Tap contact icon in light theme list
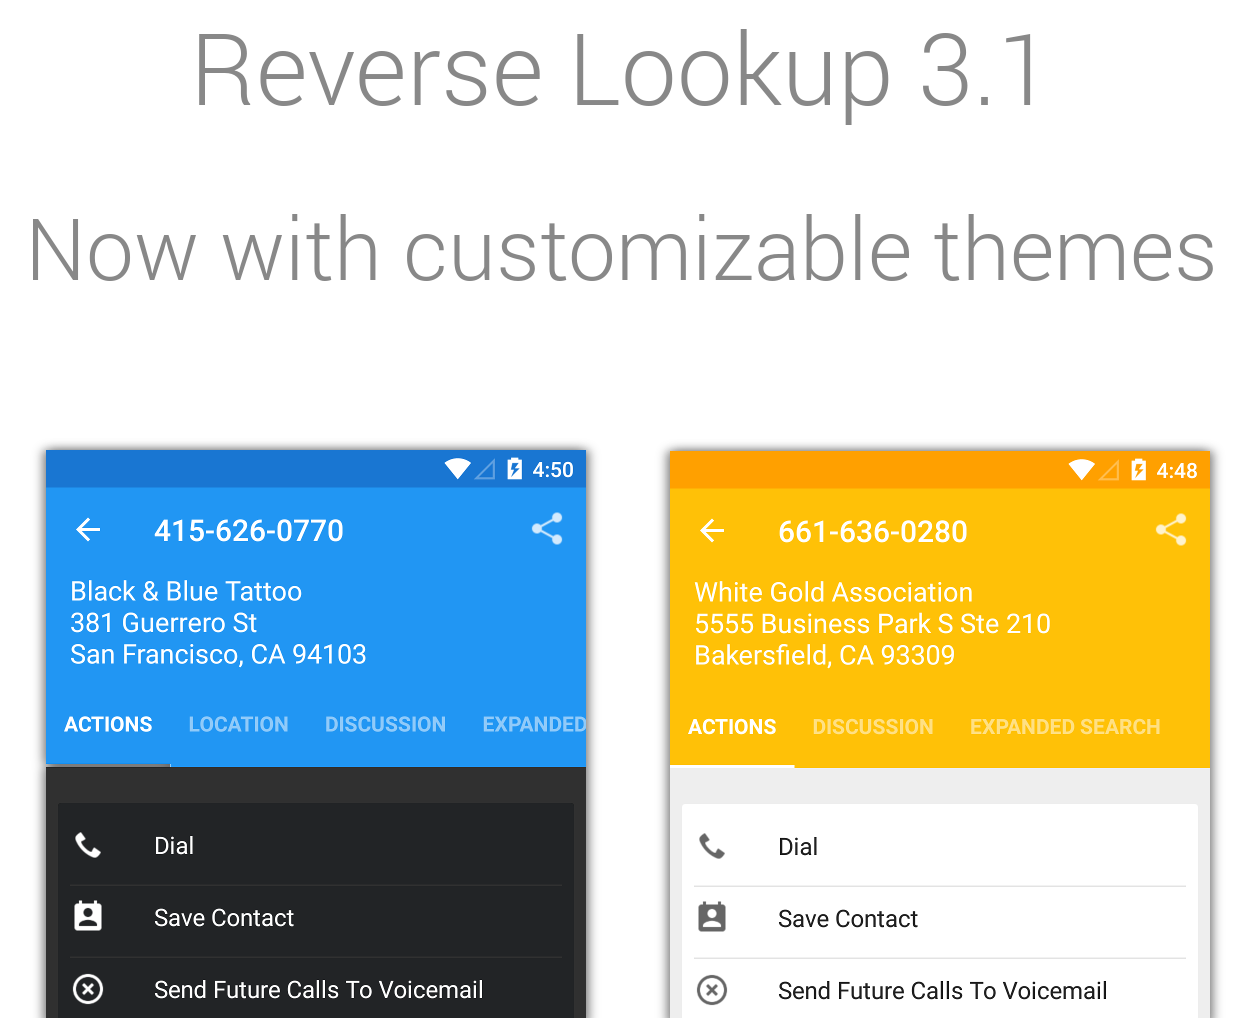The width and height of the screenshot is (1250, 1018). 712,918
